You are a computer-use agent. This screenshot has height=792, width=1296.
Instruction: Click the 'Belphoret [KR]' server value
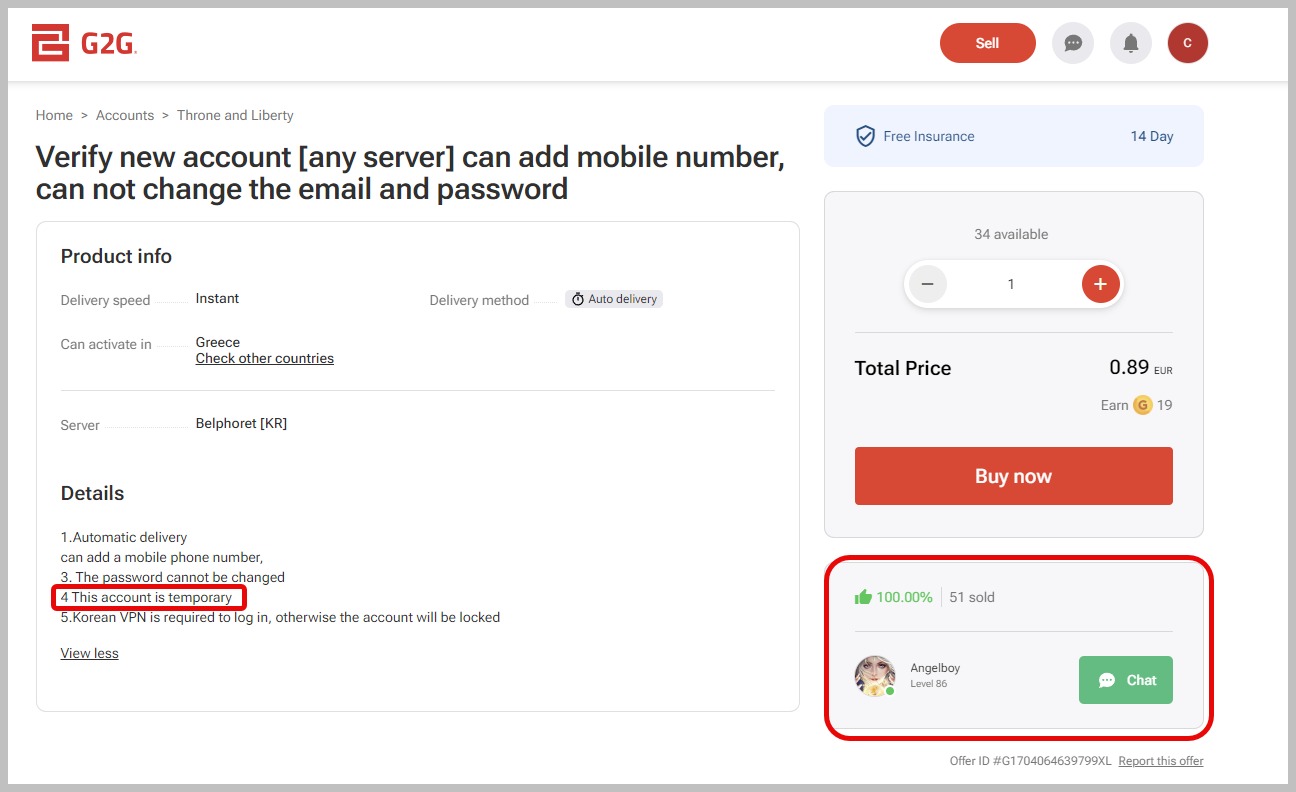pyautogui.click(x=241, y=423)
